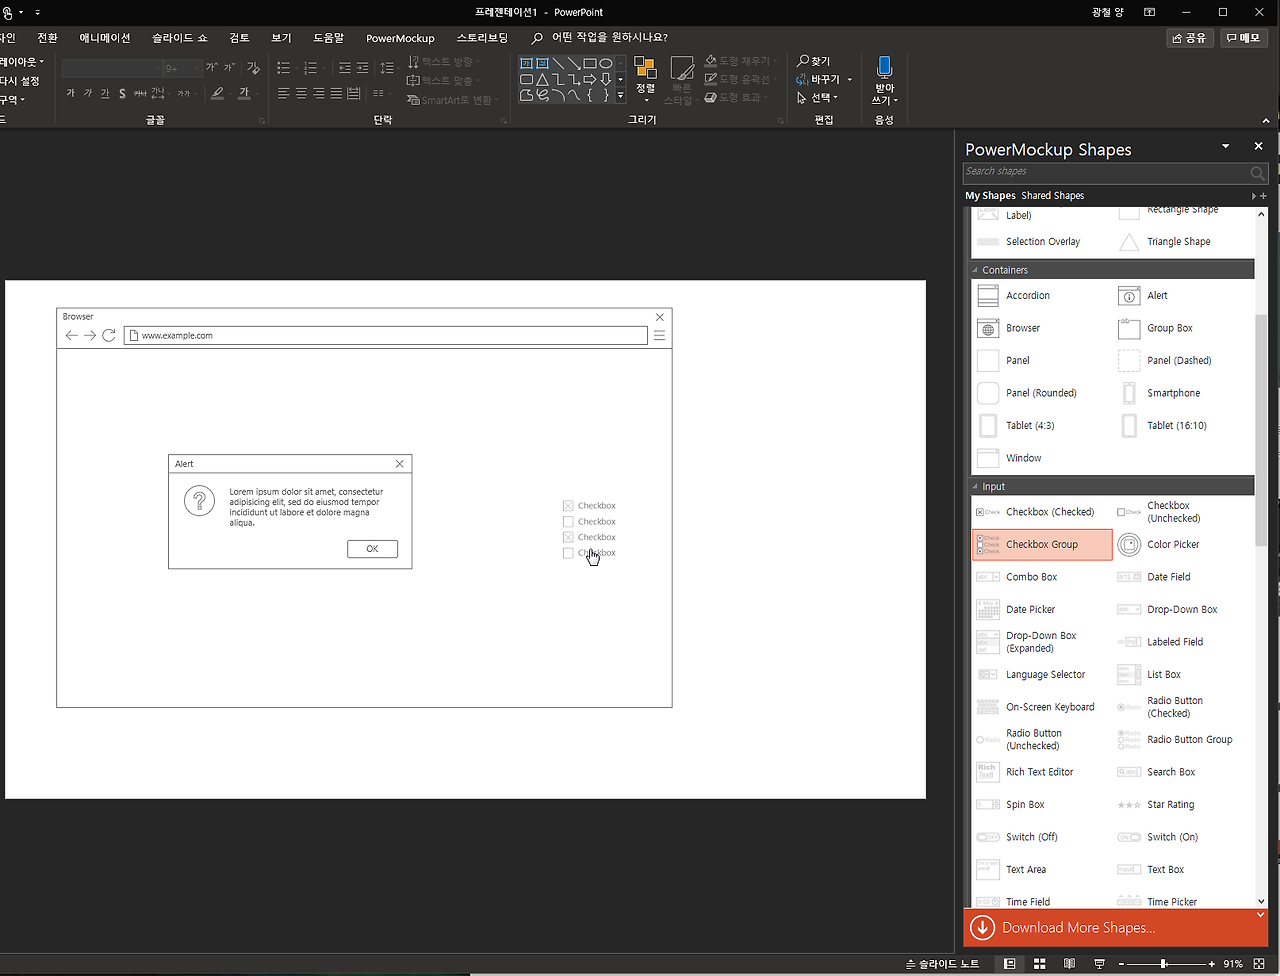Pick the Smartphone container shape

1173,393
